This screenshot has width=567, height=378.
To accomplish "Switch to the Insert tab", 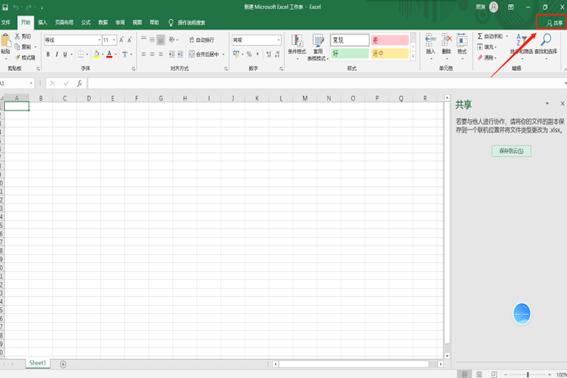I will tap(43, 22).
